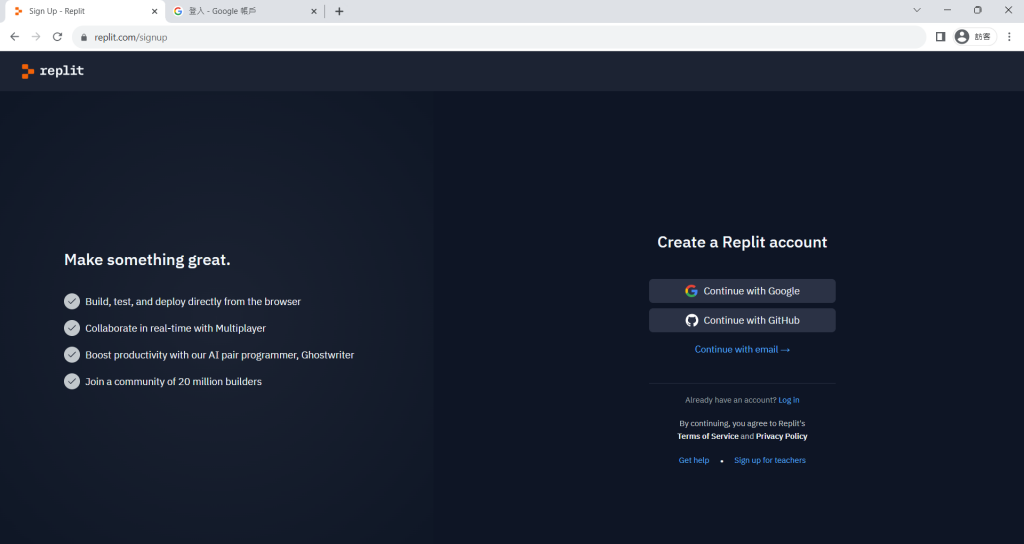This screenshot has height=544, width=1024.
Task: Switch to the Sign Up - Replit tab
Action: pos(85,11)
